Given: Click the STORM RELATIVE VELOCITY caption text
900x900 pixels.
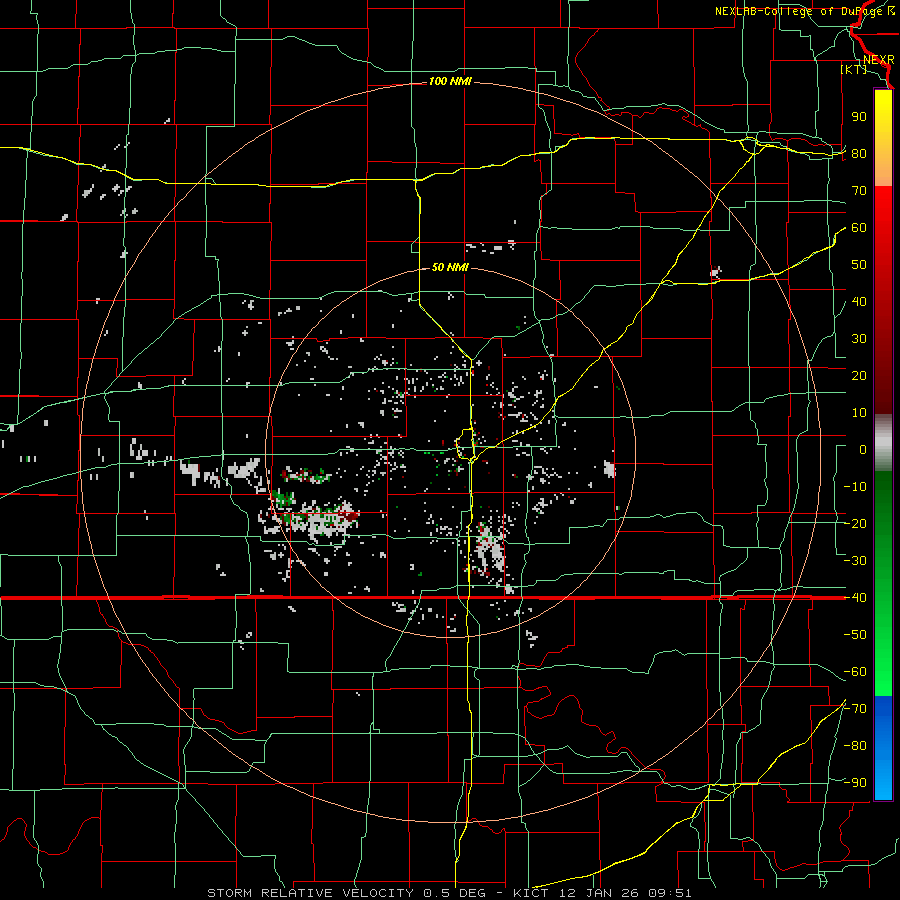Looking at the screenshot, I should tap(311, 893).
